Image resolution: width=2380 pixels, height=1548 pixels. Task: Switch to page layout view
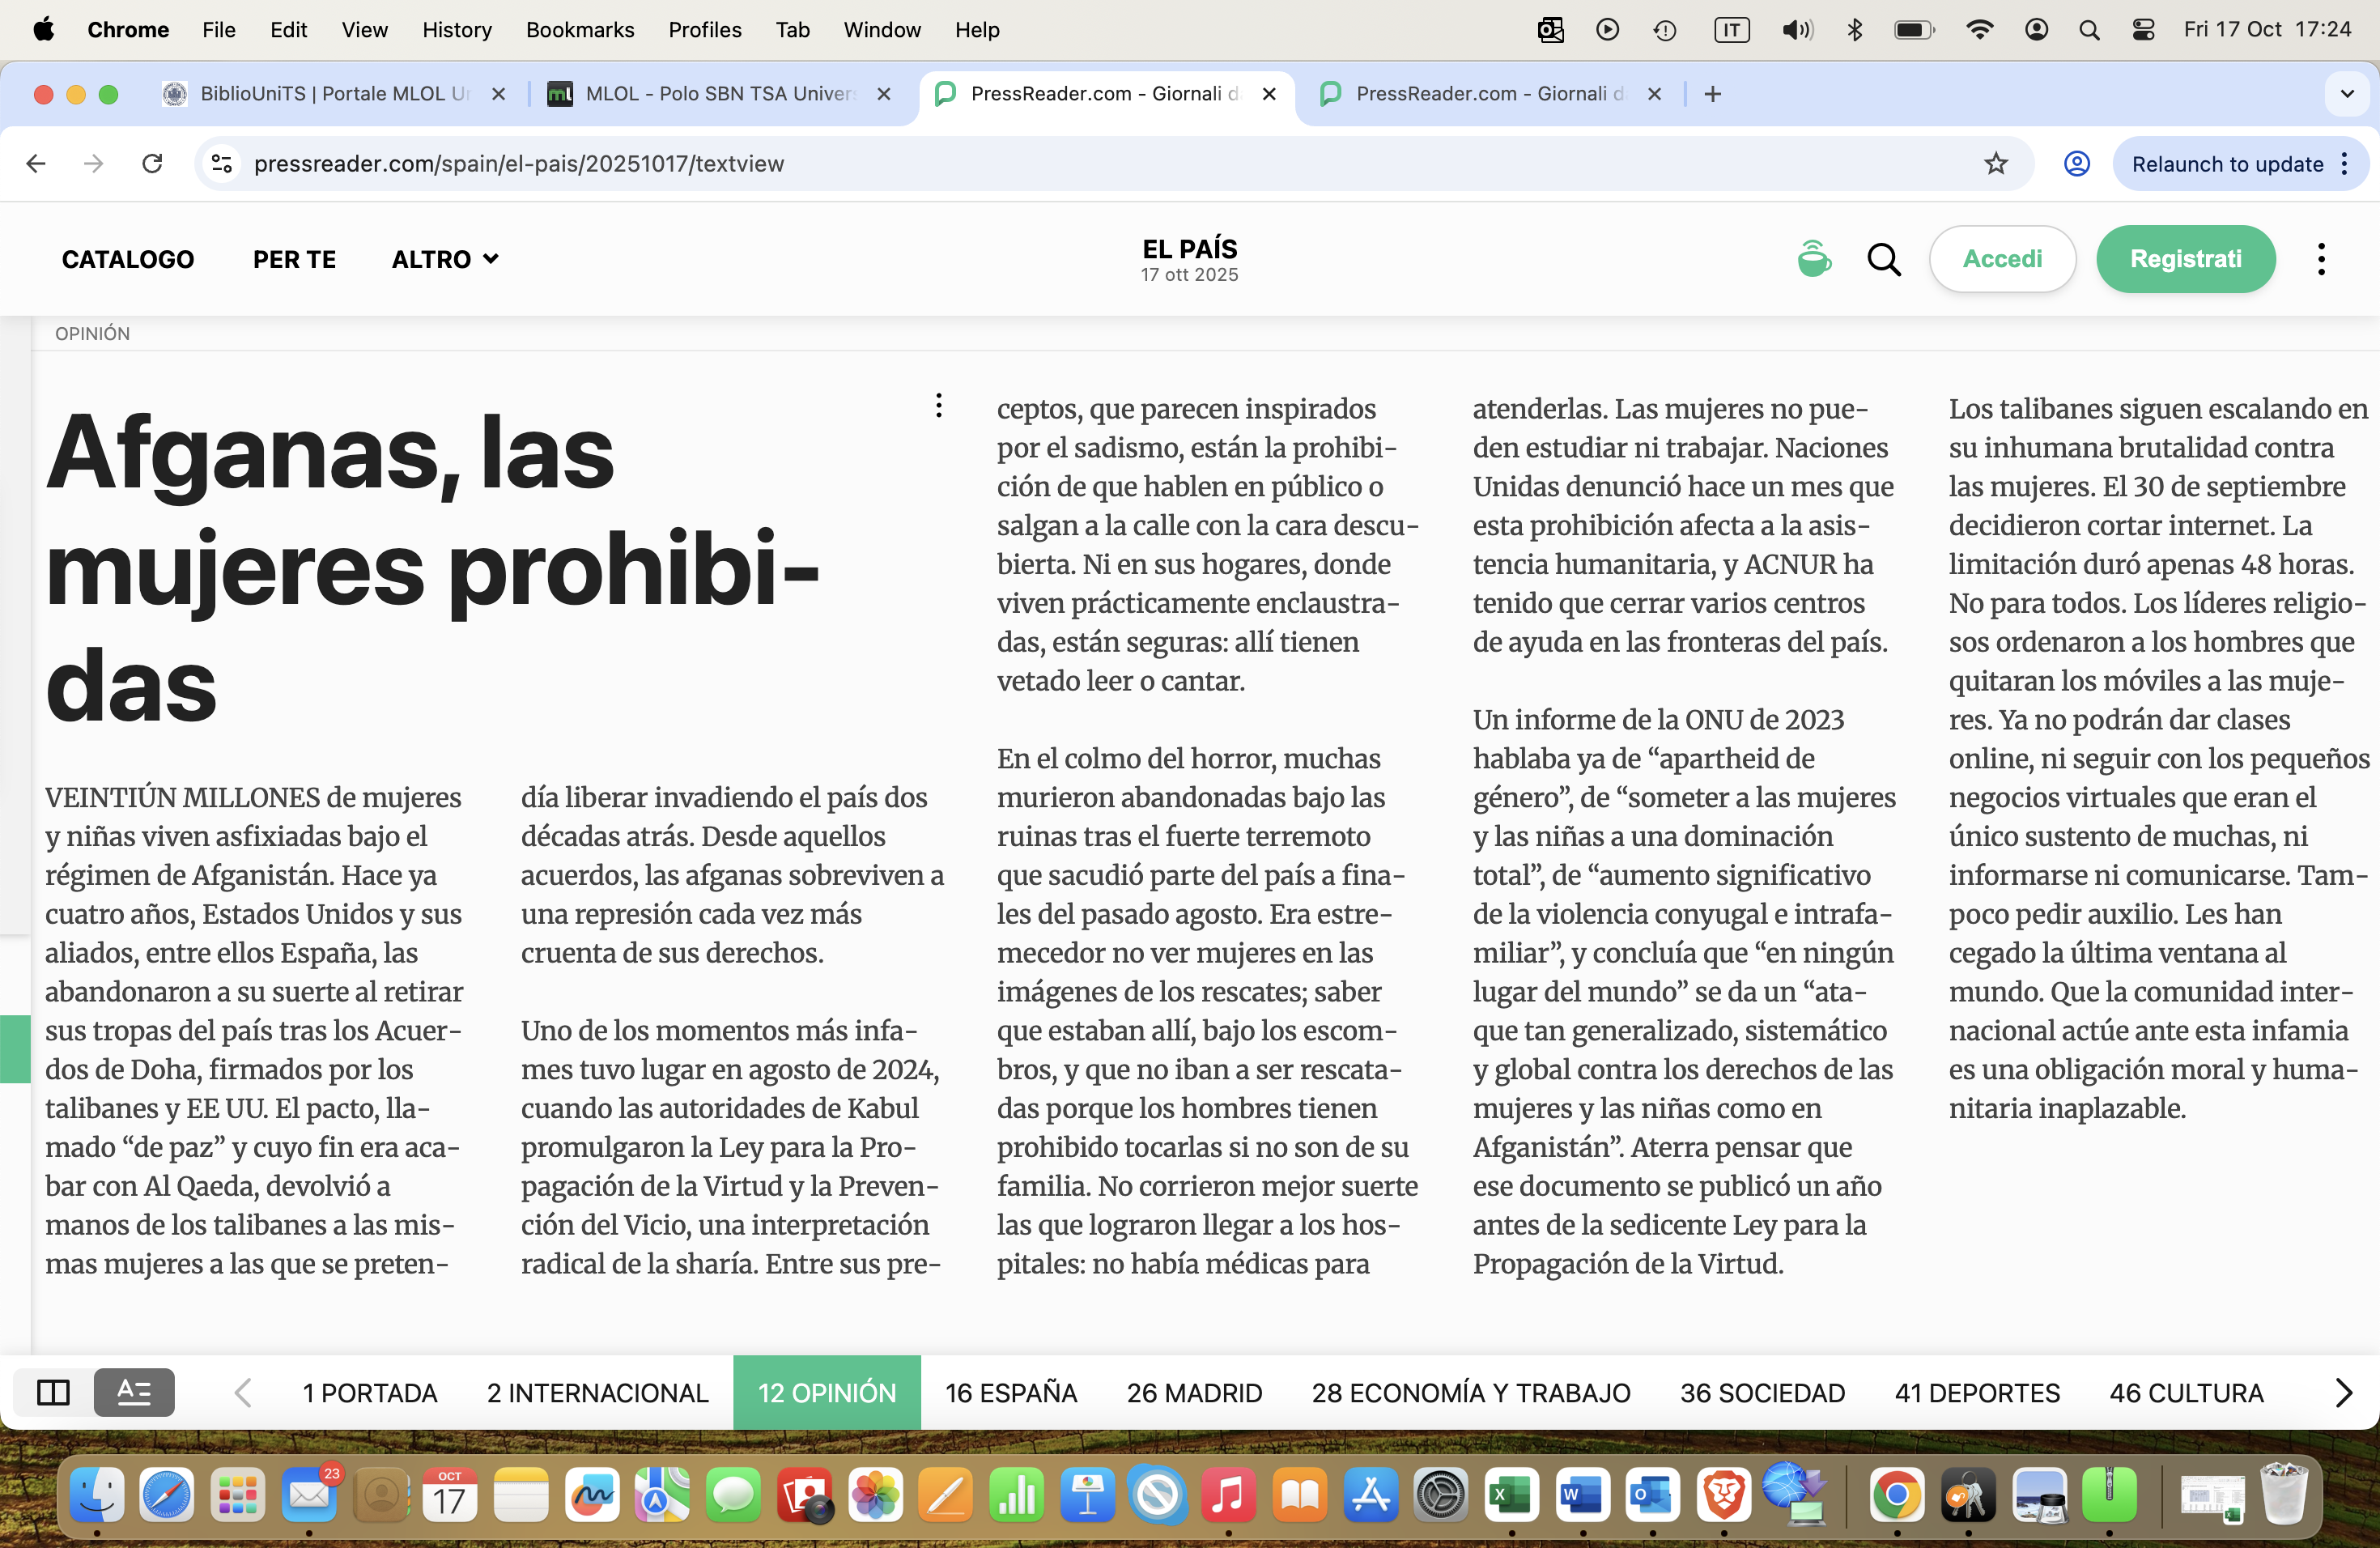tap(53, 1392)
